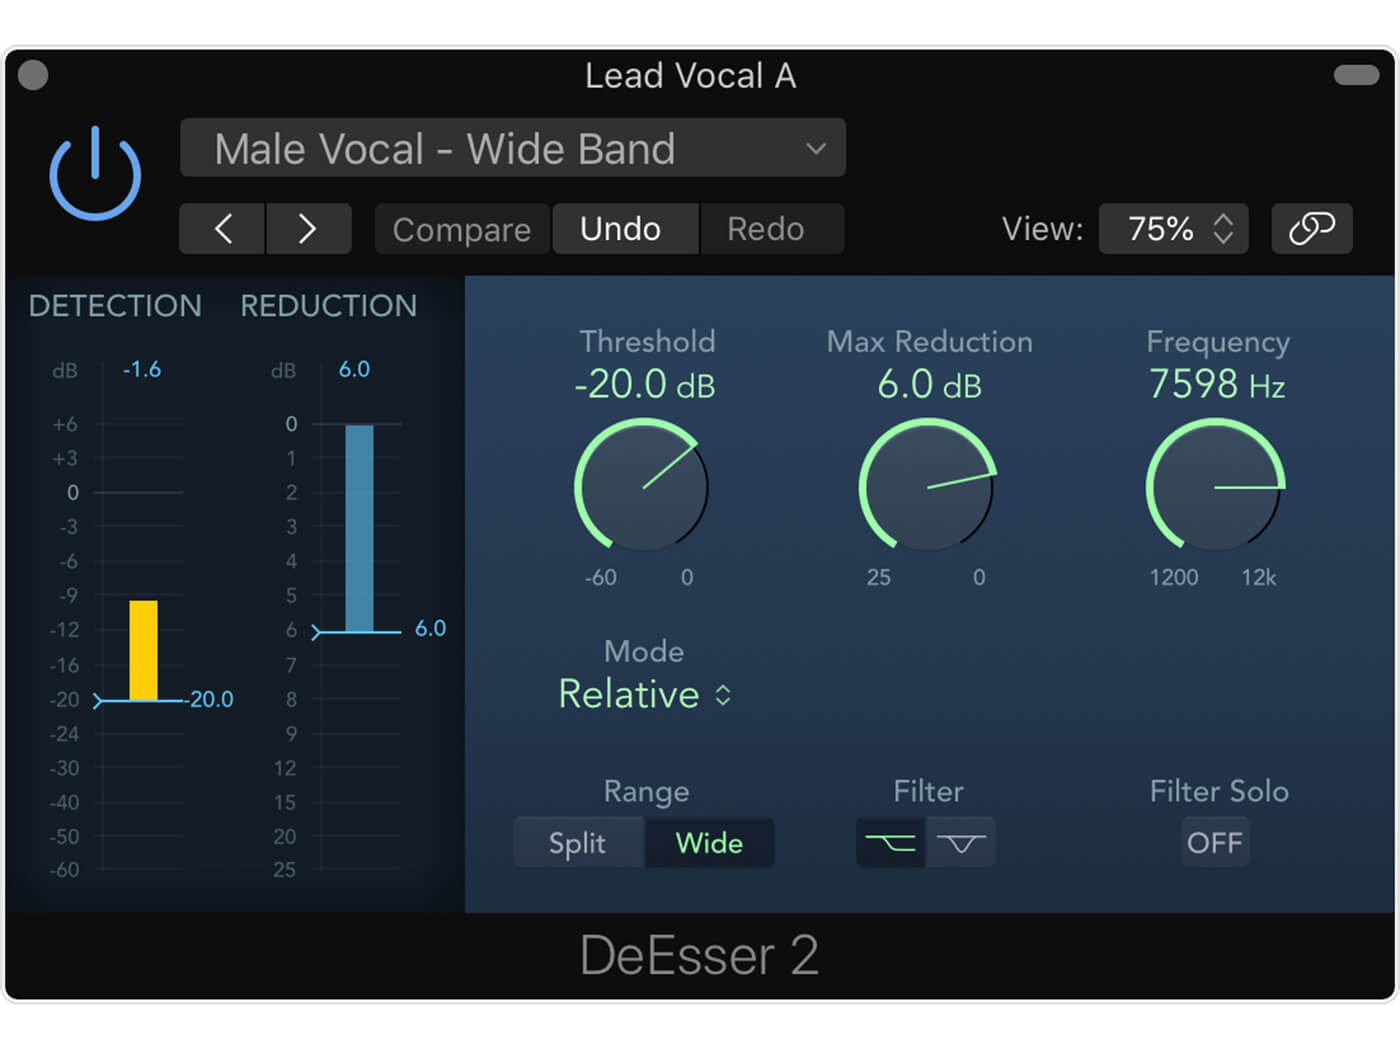Click the blue reduction meter bar

pyautogui.click(x=359, y=528)
